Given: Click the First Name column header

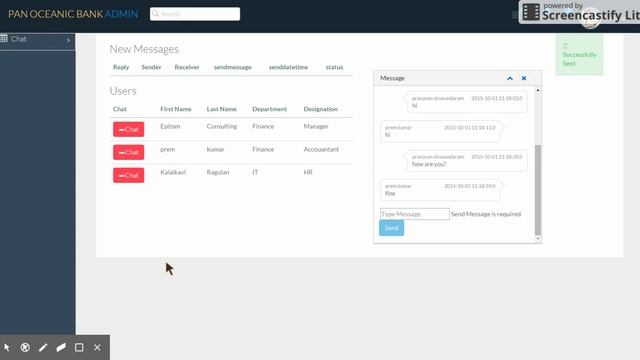Looking at the screenshot, I should 176,109.
